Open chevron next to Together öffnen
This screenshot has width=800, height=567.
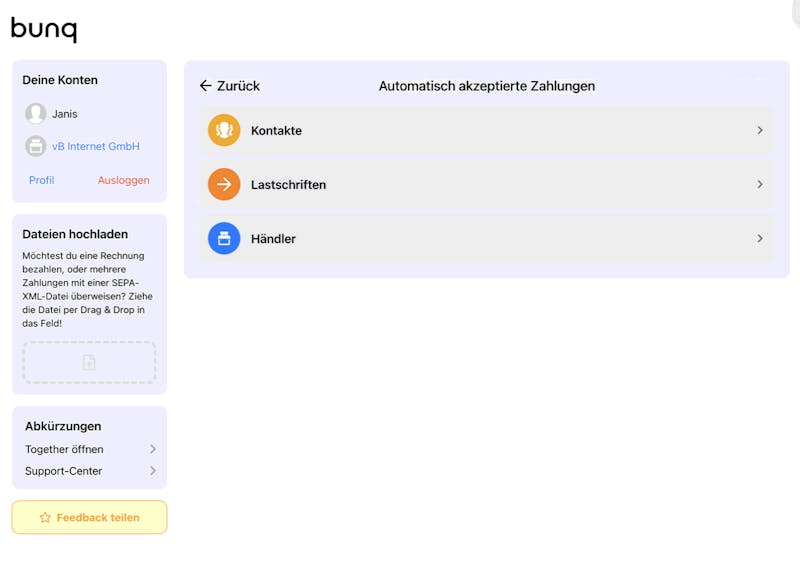153,449
